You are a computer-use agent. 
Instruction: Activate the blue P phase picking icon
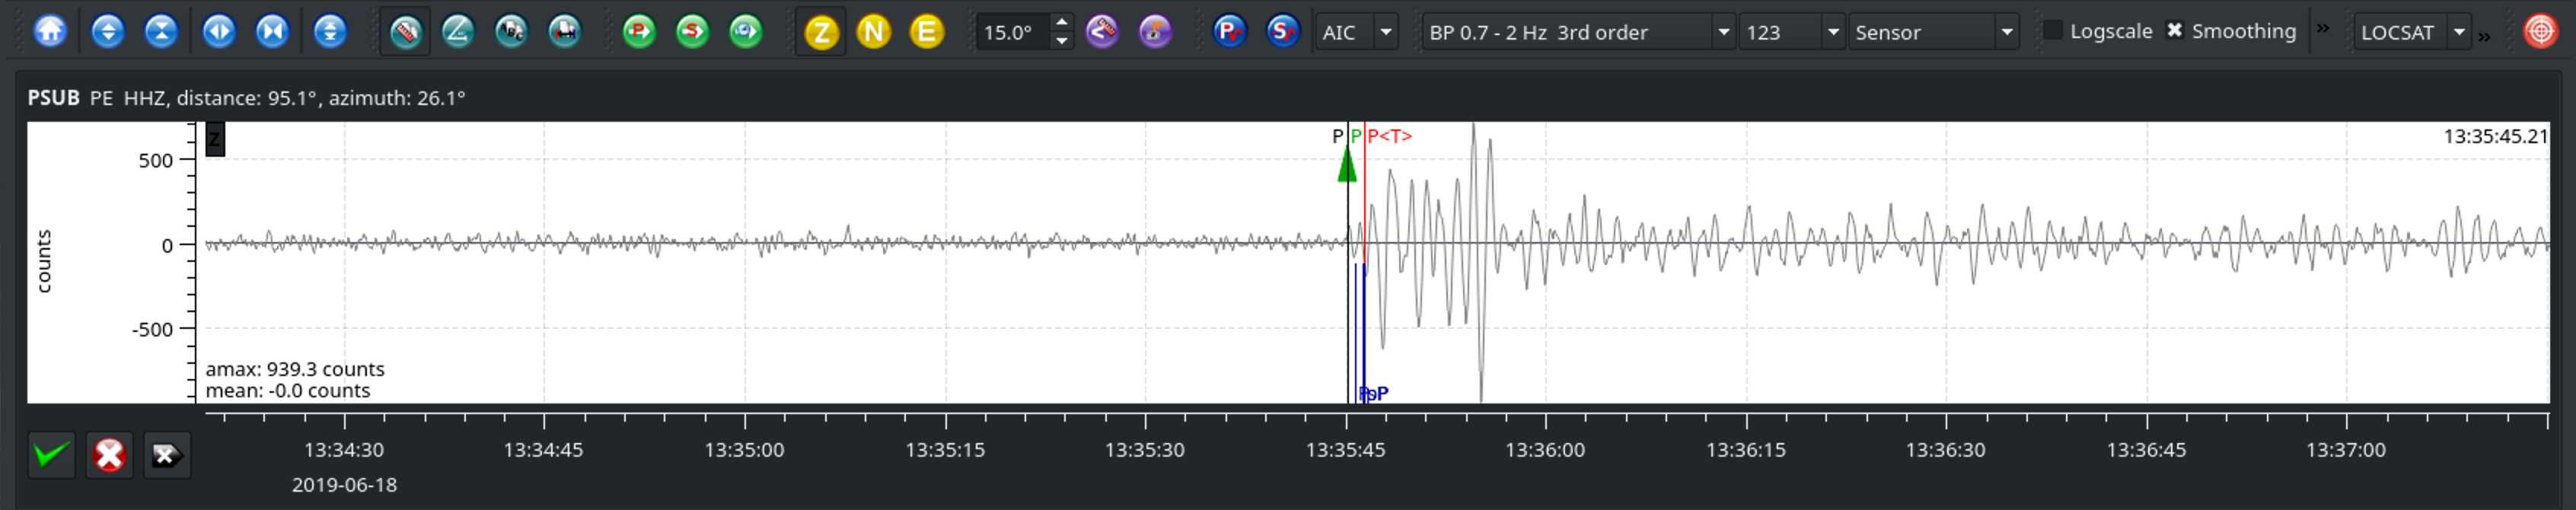(x=1229, y=32)
